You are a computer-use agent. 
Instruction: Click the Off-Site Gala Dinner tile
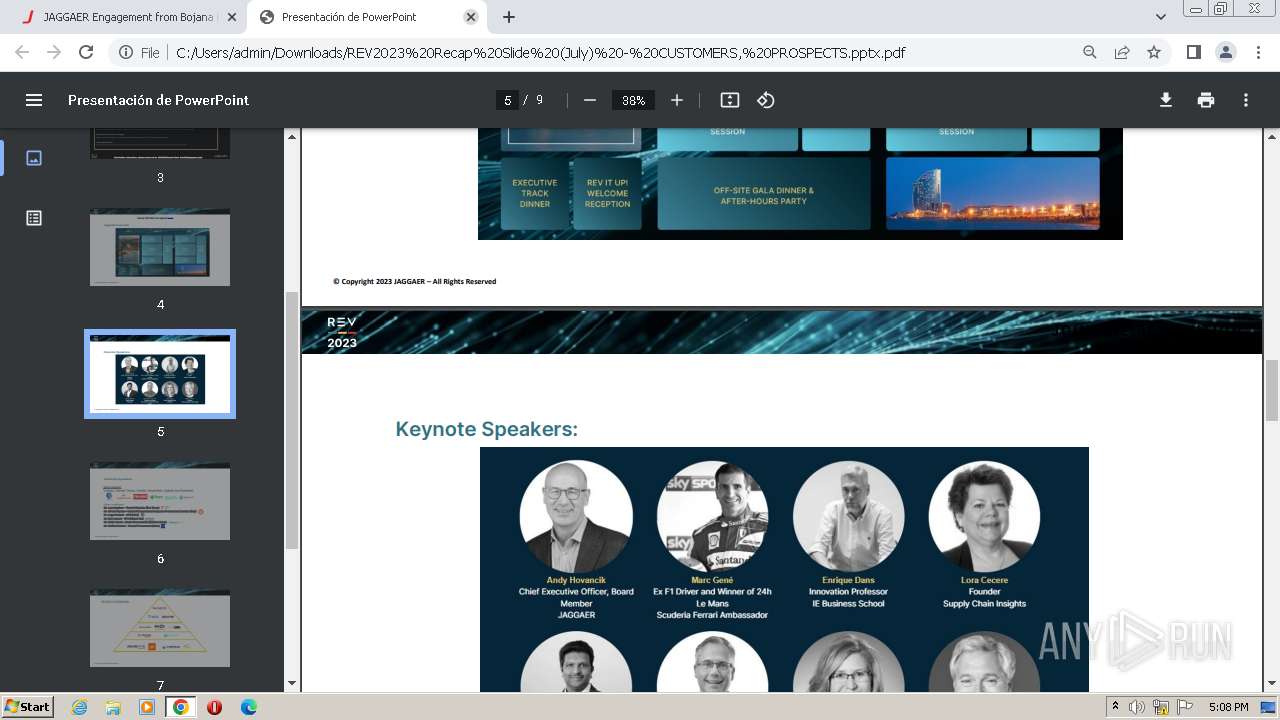click(764, 195)
